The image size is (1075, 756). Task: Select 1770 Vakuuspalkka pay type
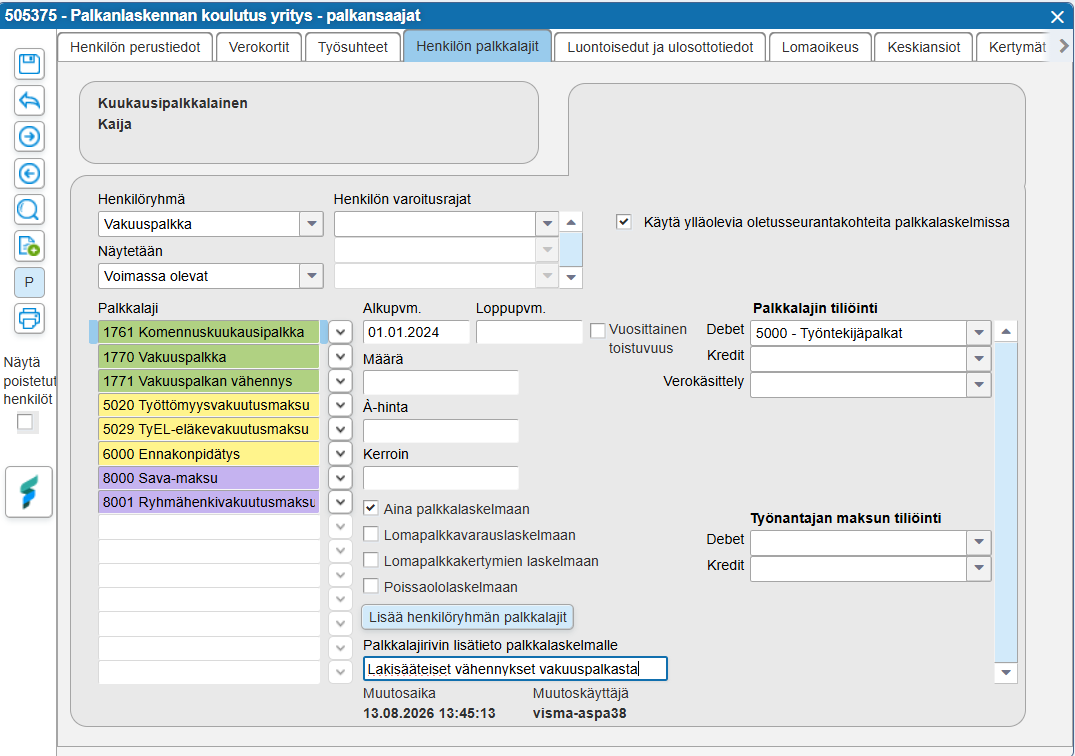(x=208, y=357)
